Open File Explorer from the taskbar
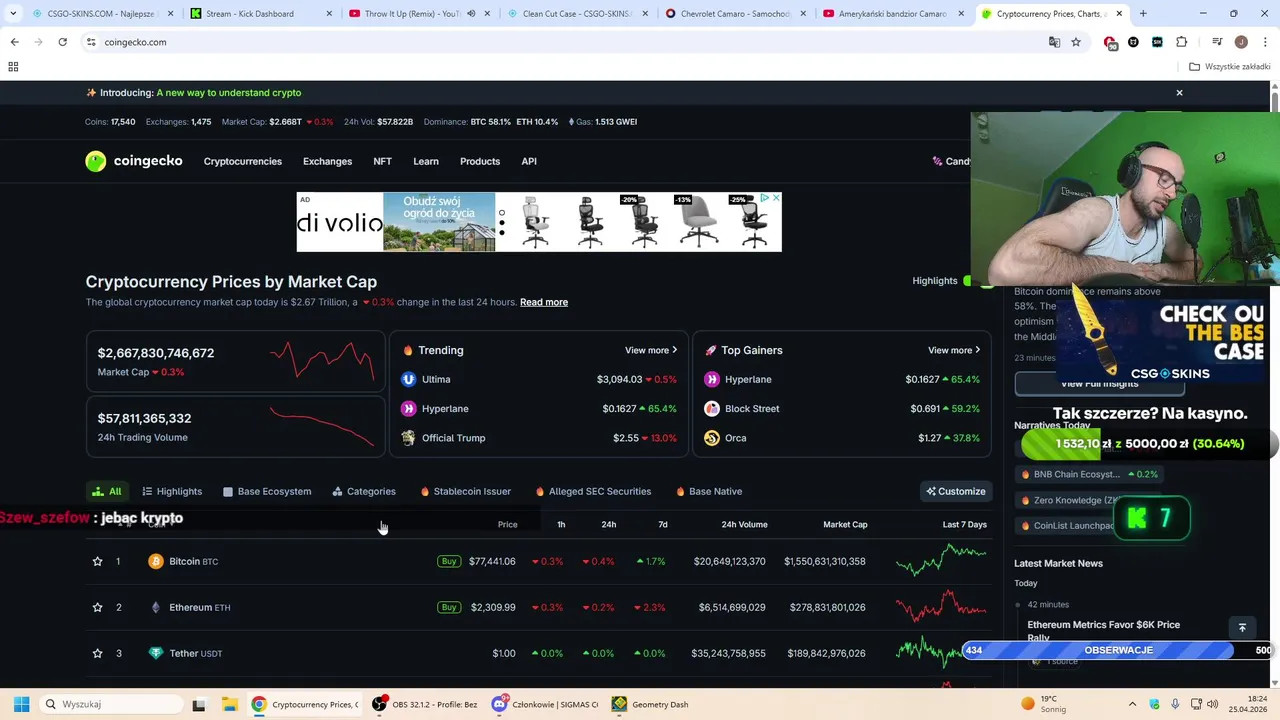1280x720 pixels. [229, 704]
